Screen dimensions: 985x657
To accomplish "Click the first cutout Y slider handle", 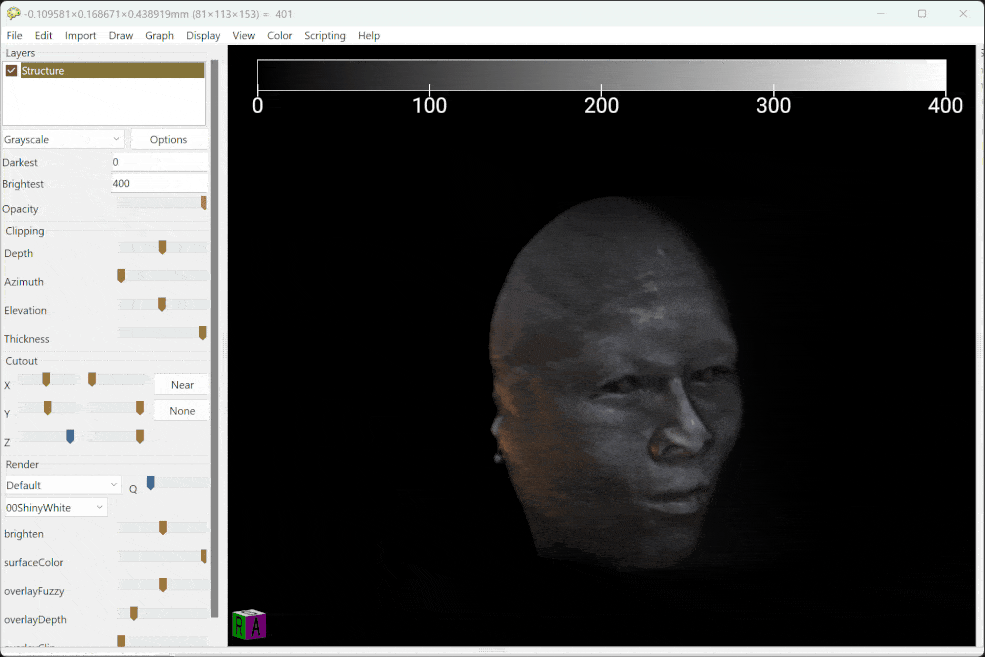I will (47, 408).
